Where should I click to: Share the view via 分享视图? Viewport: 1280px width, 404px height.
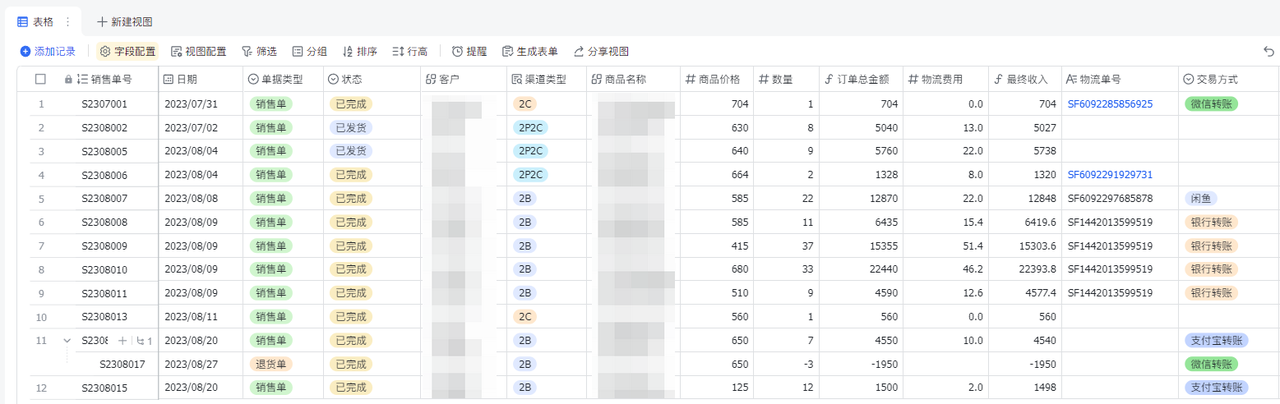600,51
